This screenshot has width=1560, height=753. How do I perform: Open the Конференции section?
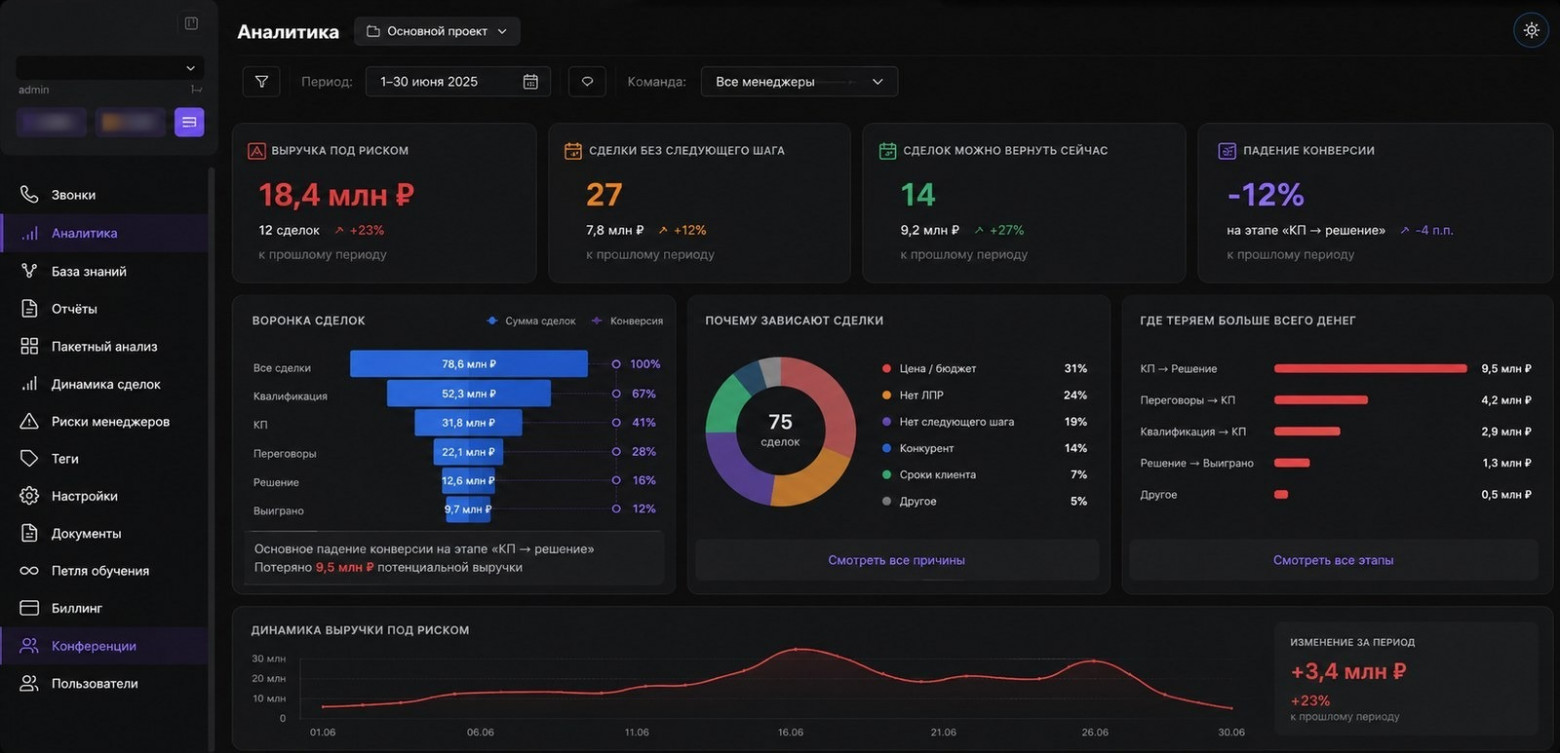click(x=104, y=646)
